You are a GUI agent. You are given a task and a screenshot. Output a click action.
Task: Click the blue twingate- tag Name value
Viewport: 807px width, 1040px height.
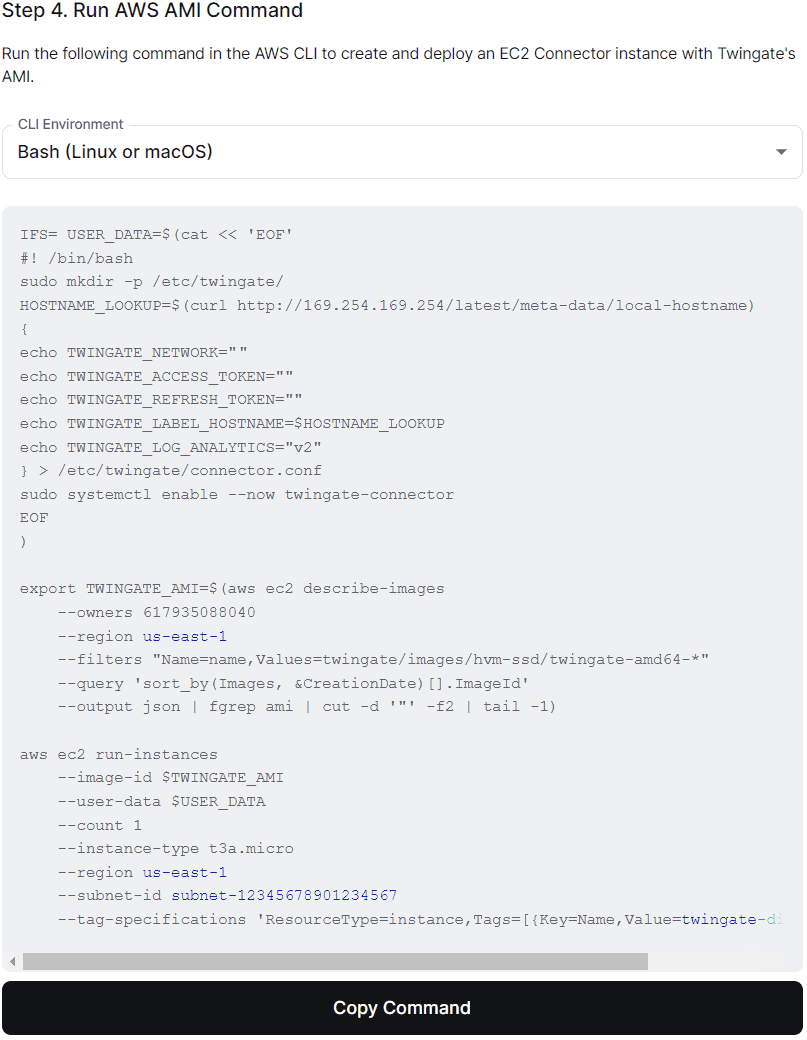[x=730, y=919]
